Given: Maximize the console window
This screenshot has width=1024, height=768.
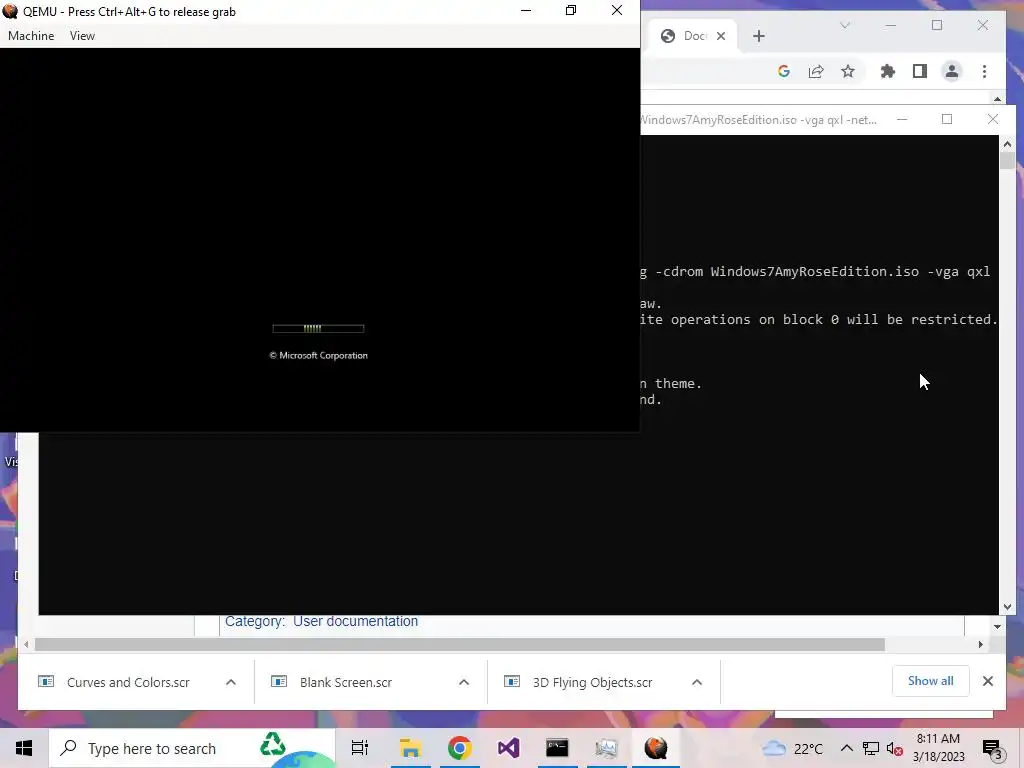Looking at the screenshot, I should (947, 120).
